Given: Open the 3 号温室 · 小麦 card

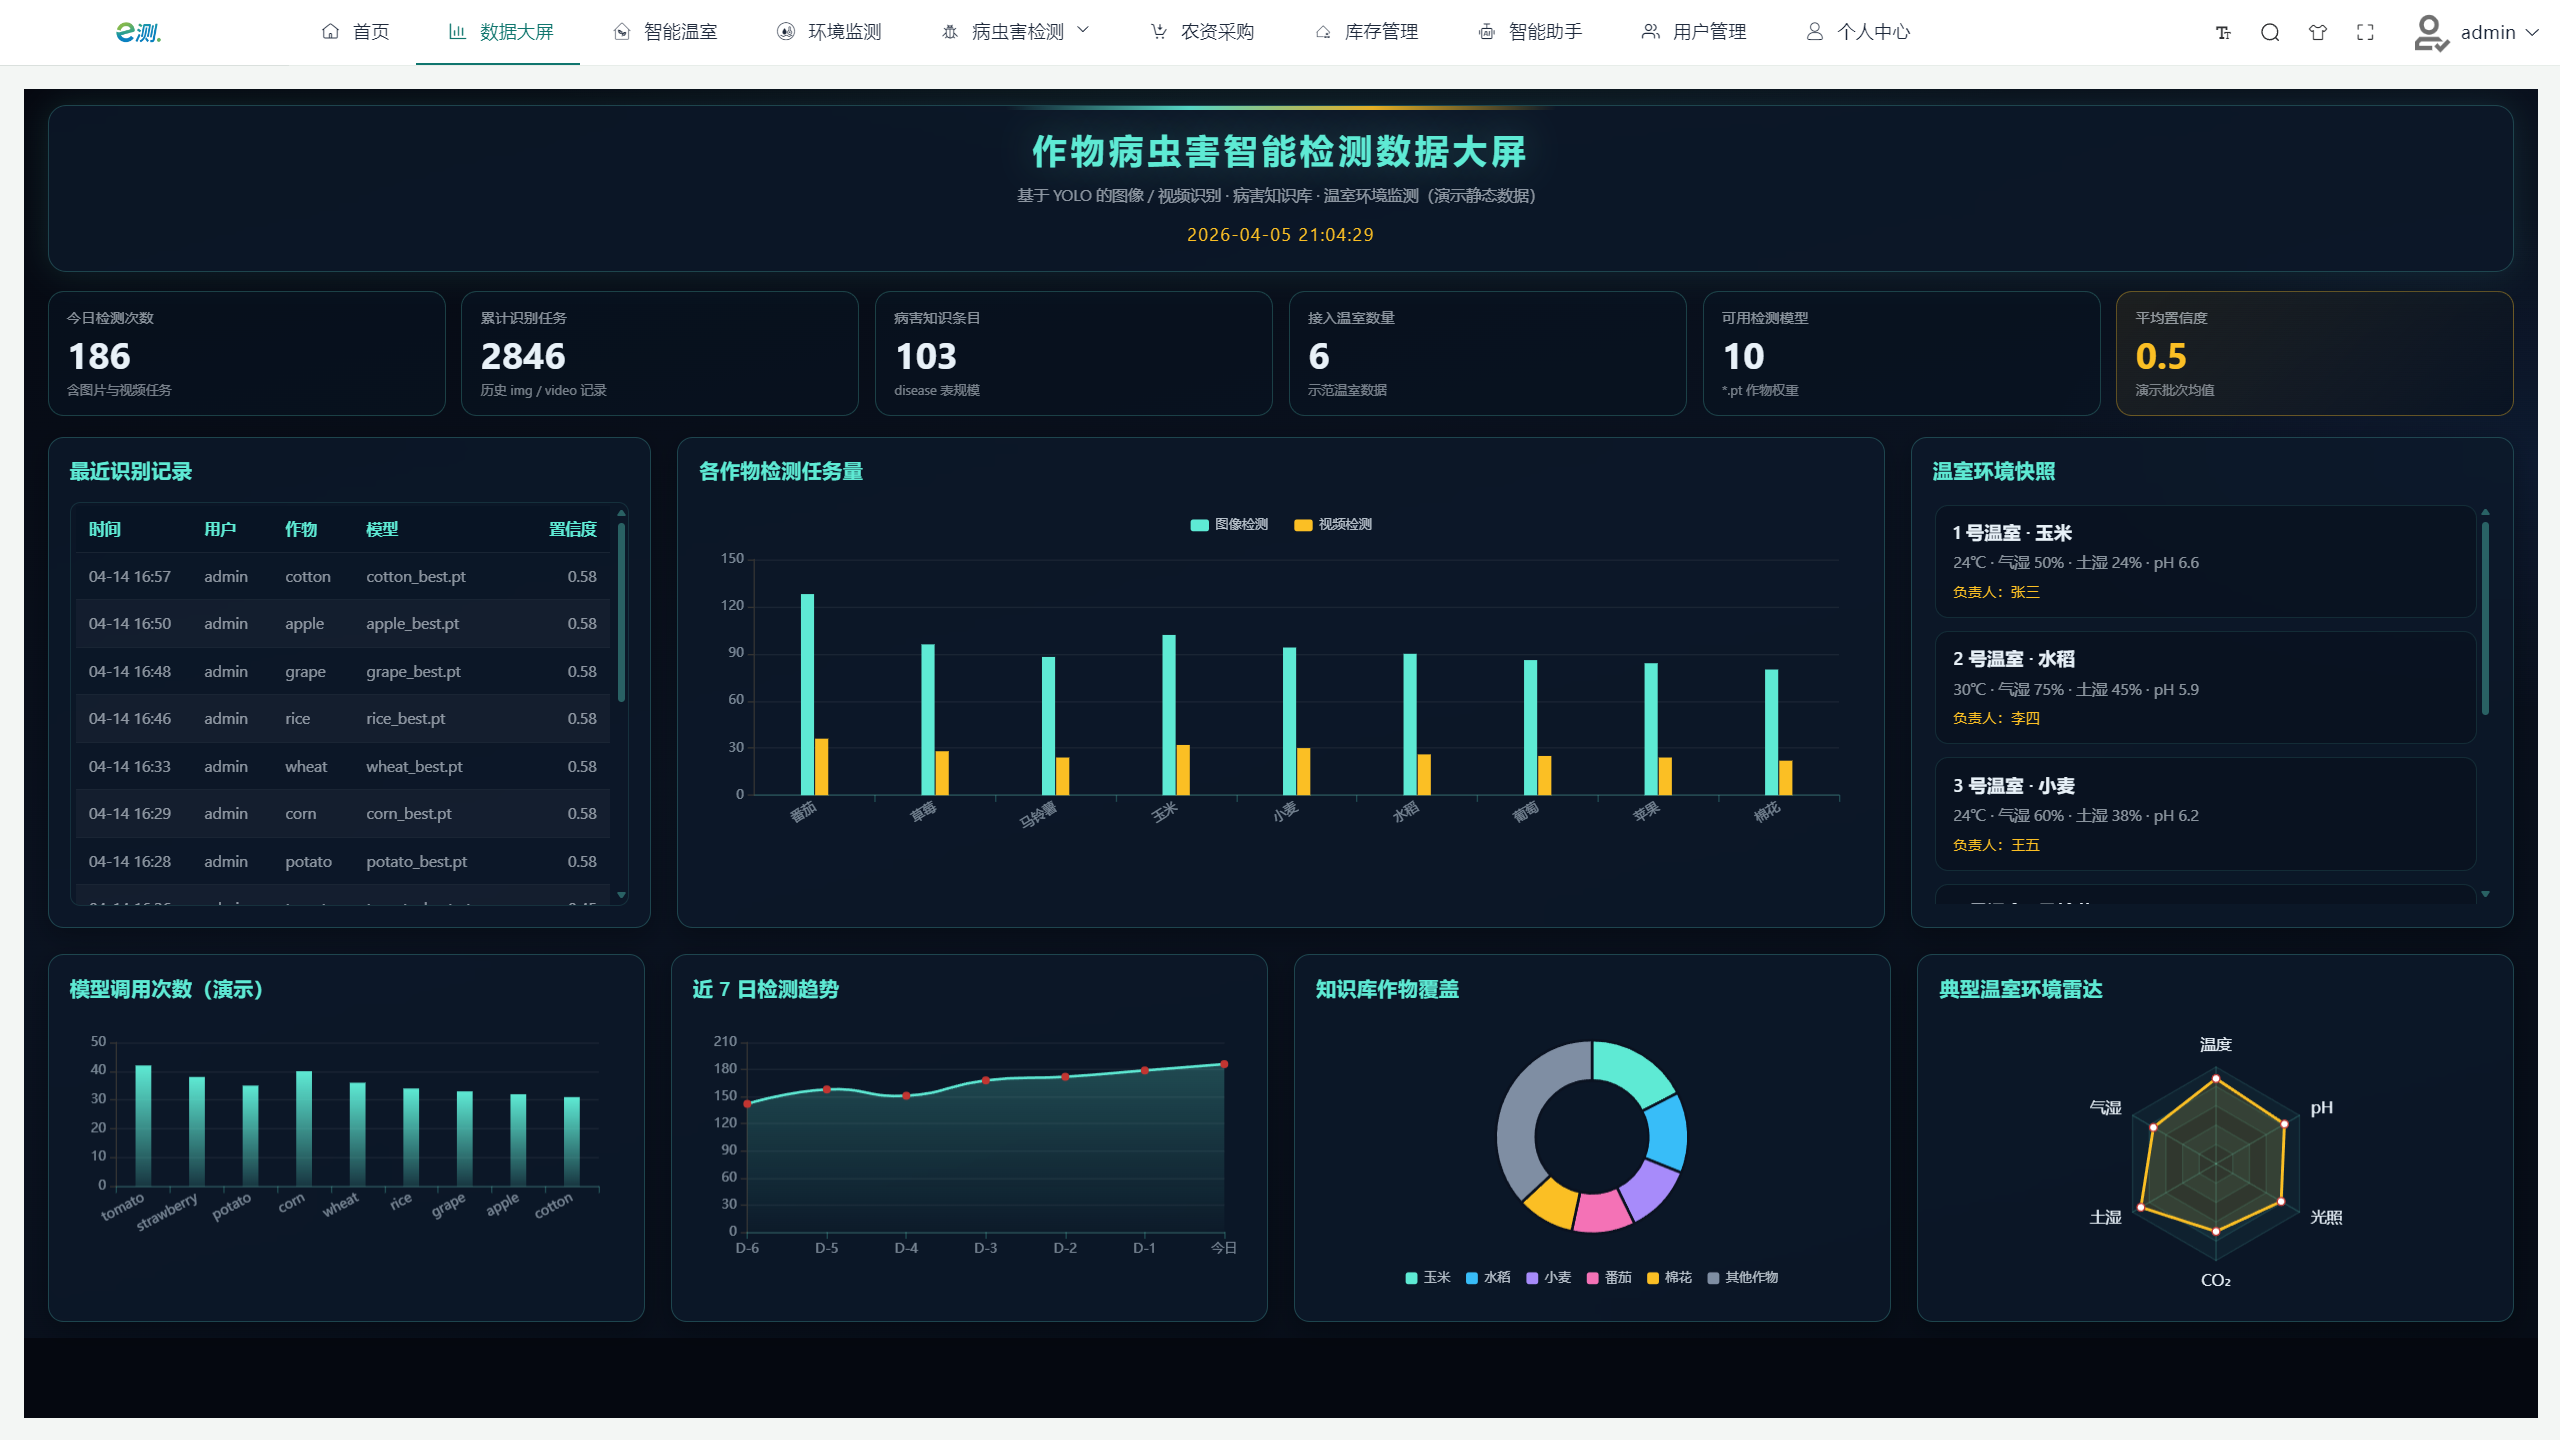Looking at the screenshot, I should pyautogui.click(x=2205, y=814).
